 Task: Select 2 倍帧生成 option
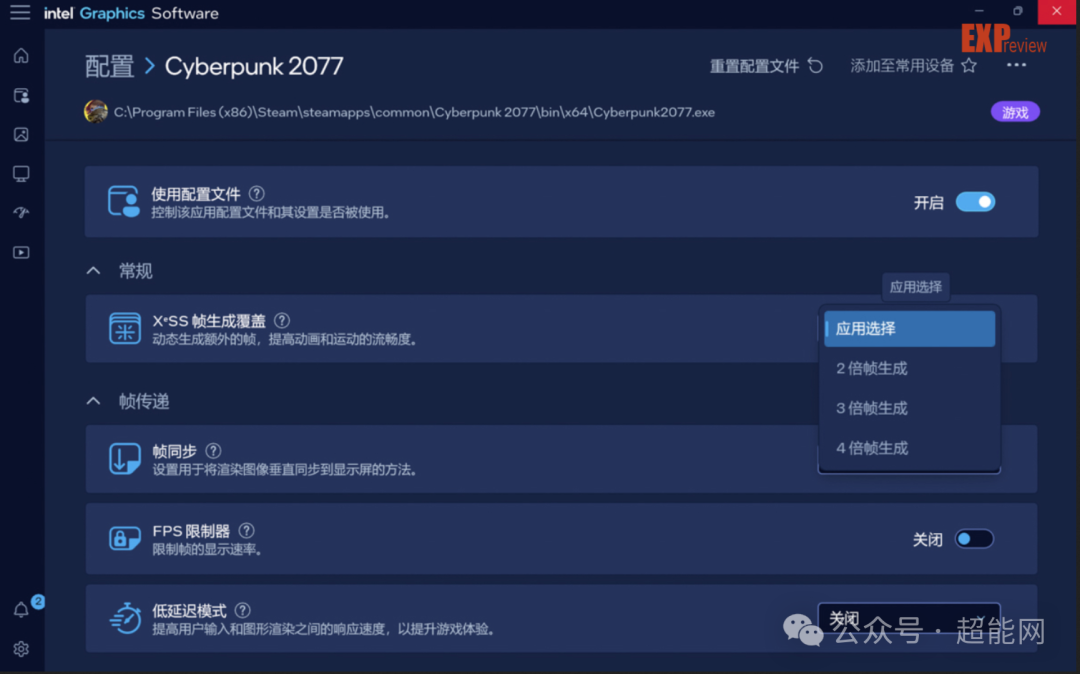[909, 368]
